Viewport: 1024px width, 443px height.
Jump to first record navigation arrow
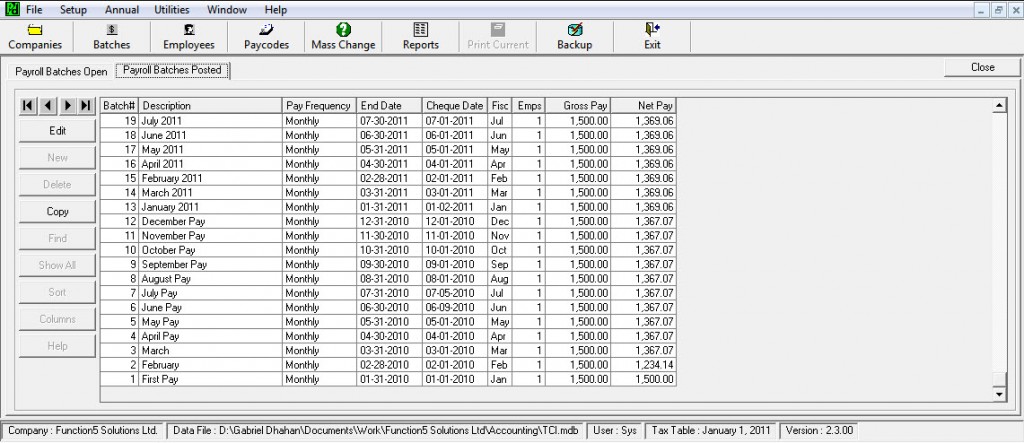pyautogui.click(x=28, y=105)
